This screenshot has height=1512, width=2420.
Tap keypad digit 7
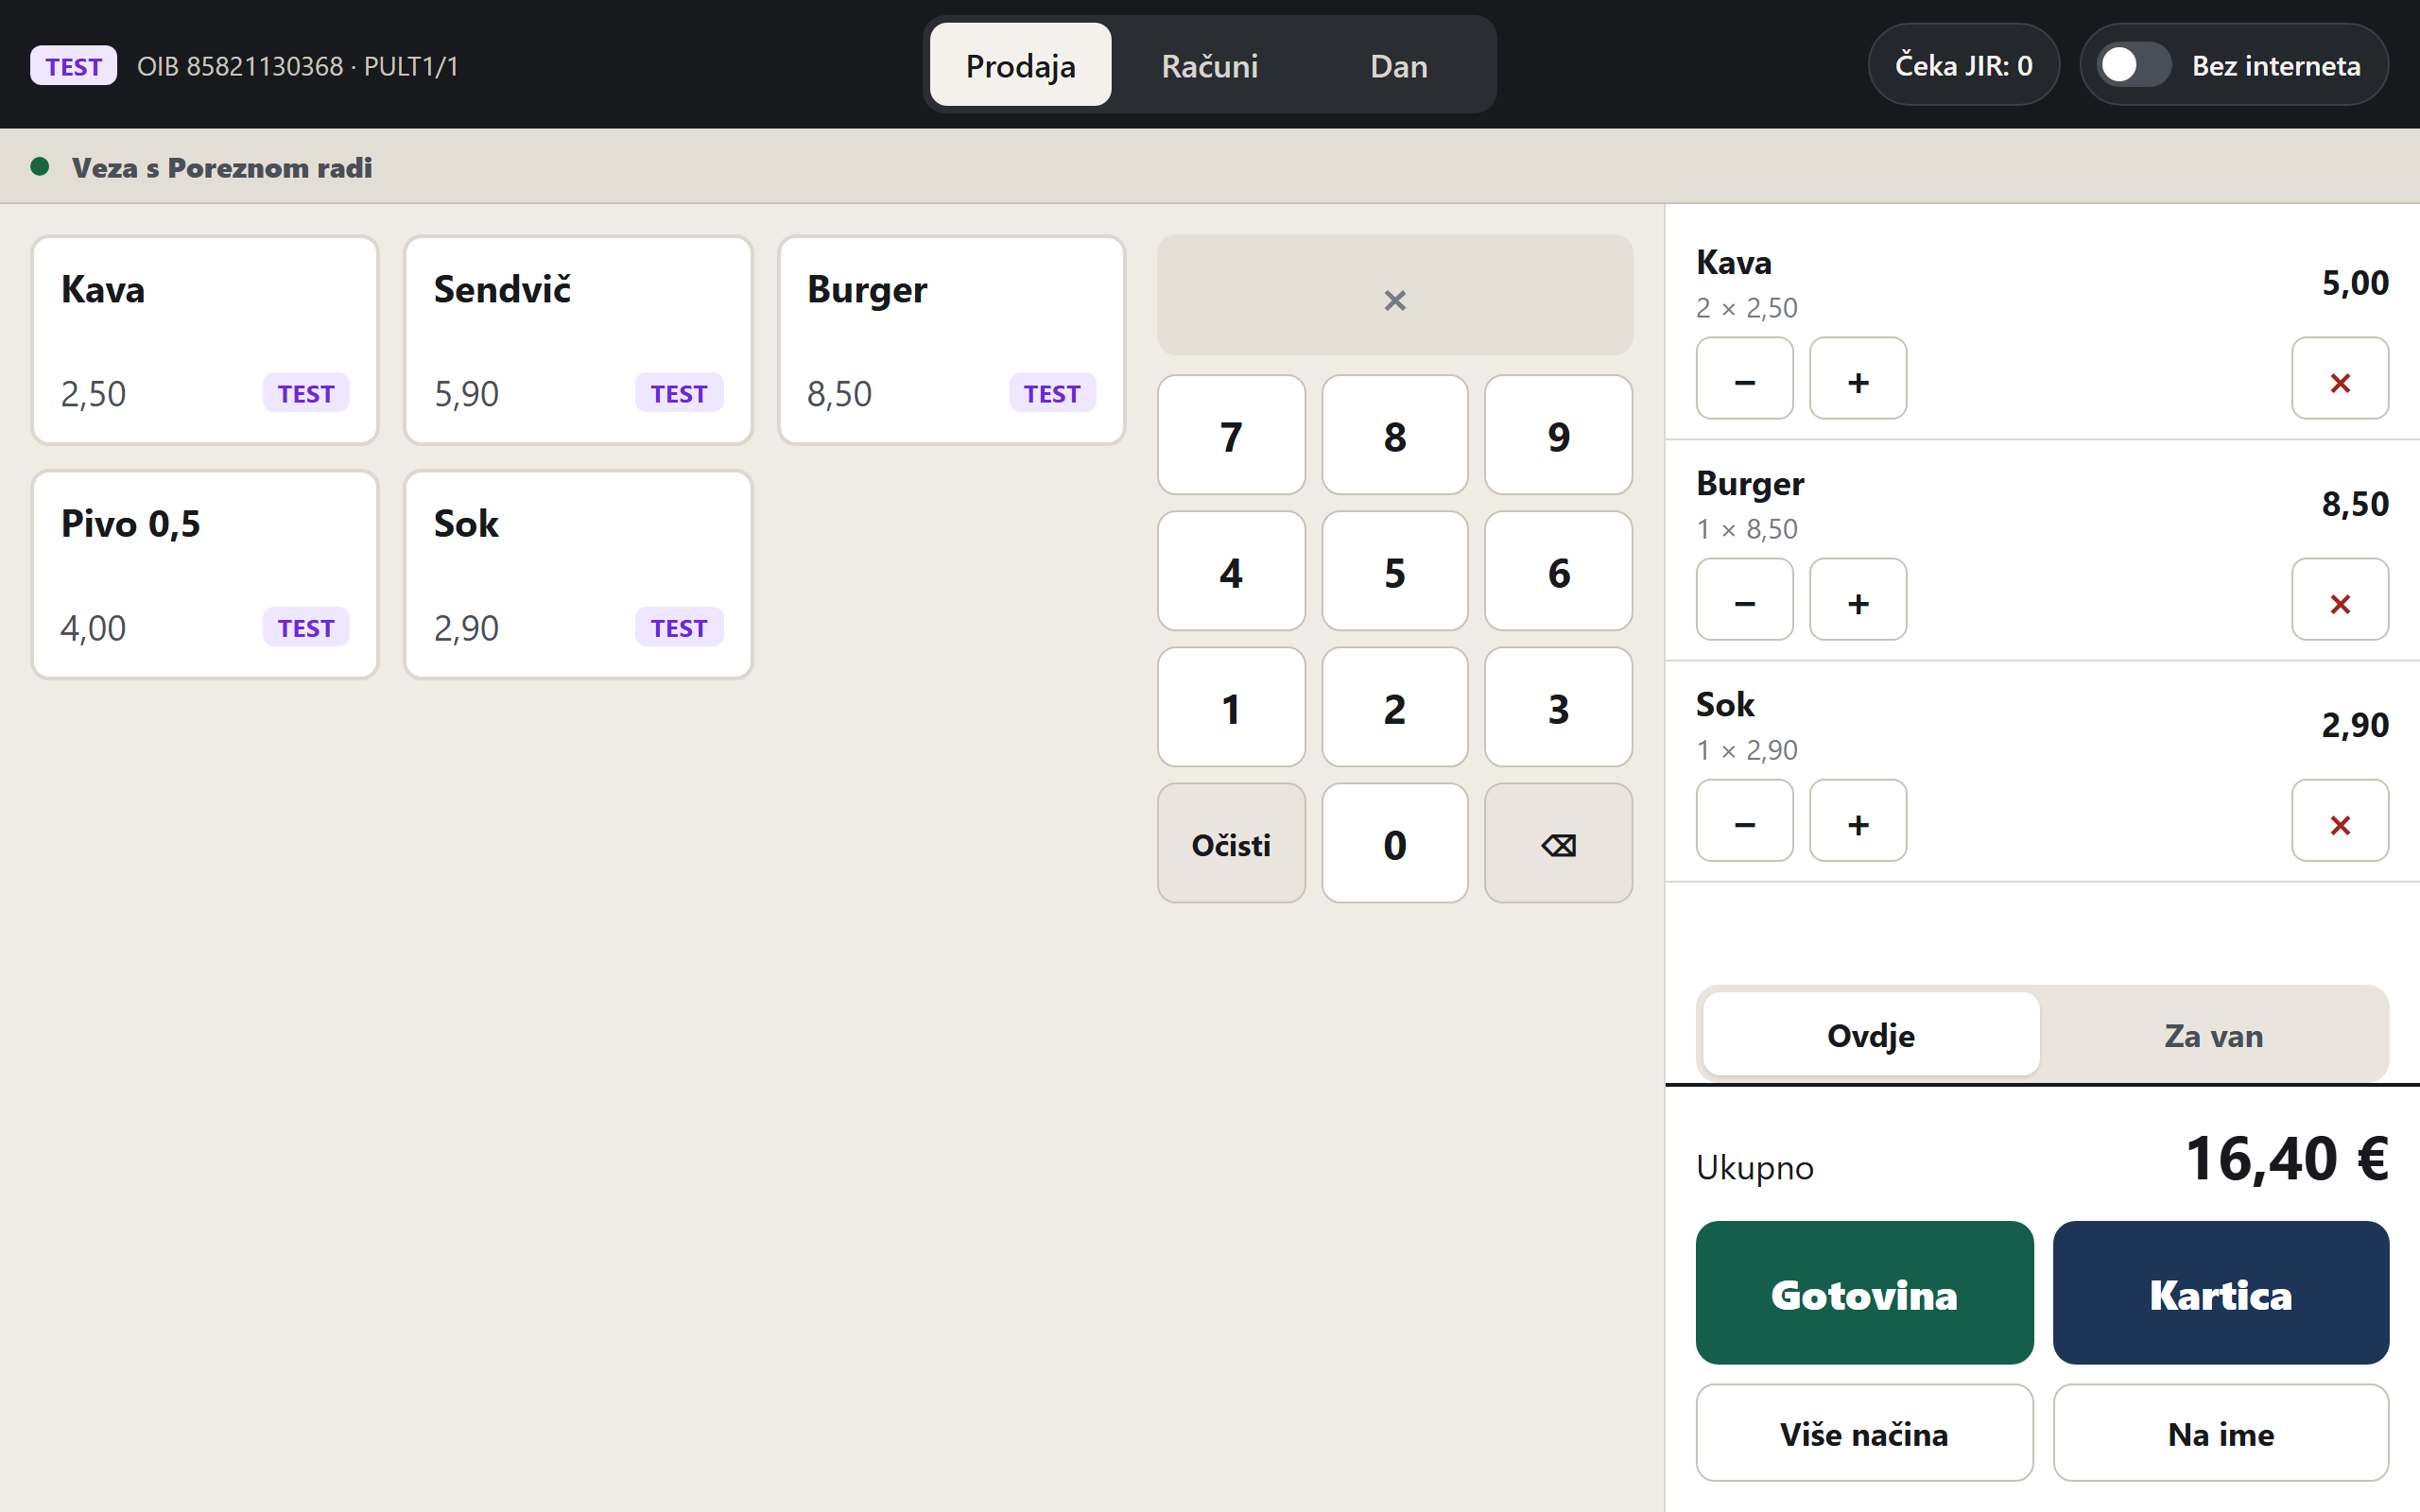pyautogui.click(x=1231, y=435)
